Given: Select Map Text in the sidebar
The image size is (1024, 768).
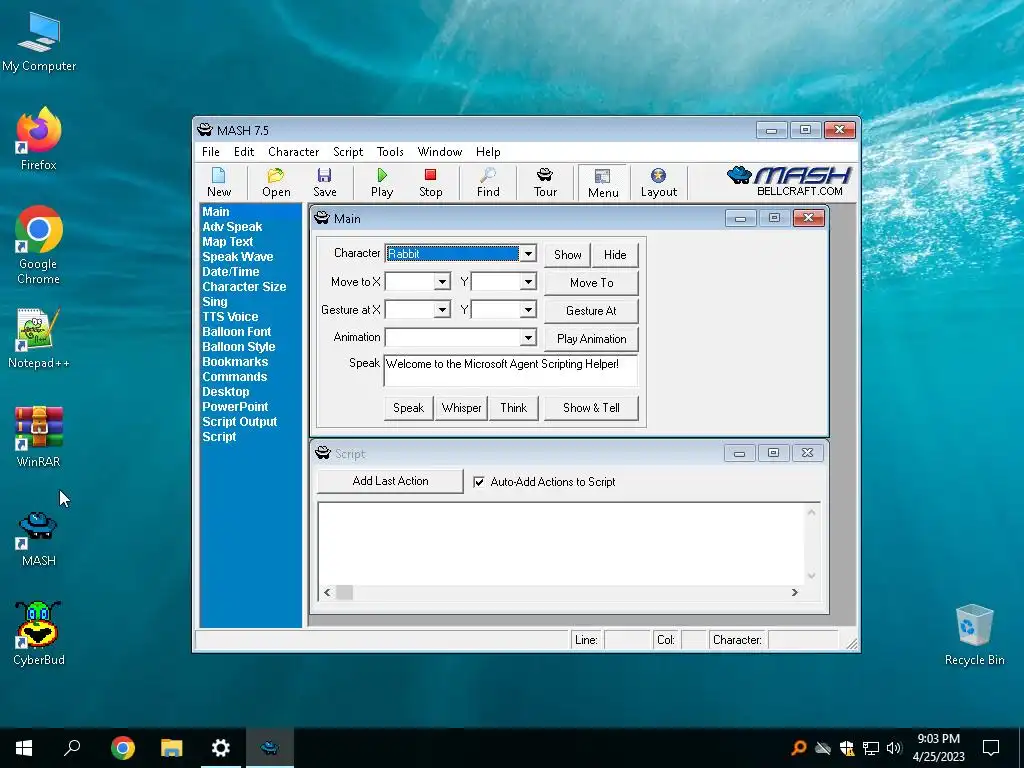Looking at the screenshot, I should pos(227,242).
